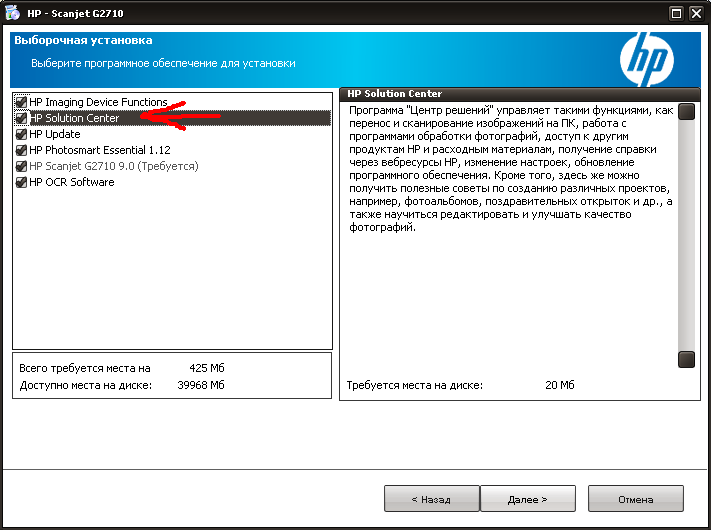This screenshot has height=530, width=711.
Task: Click the 425 Мб total required space value
Action: 207,368
